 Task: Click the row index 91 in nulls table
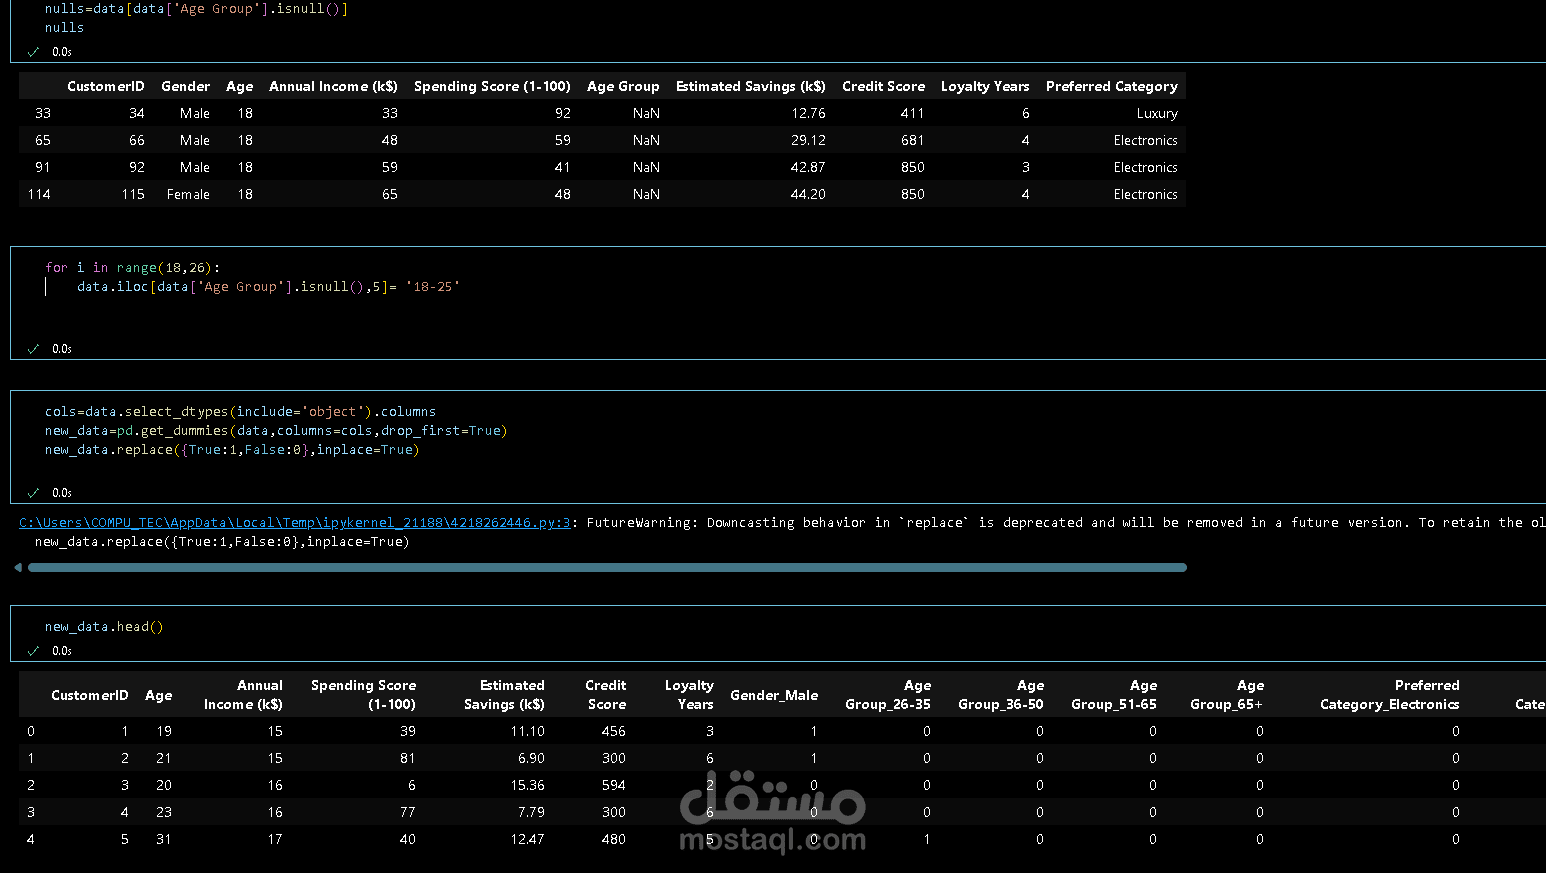(43, 168)
